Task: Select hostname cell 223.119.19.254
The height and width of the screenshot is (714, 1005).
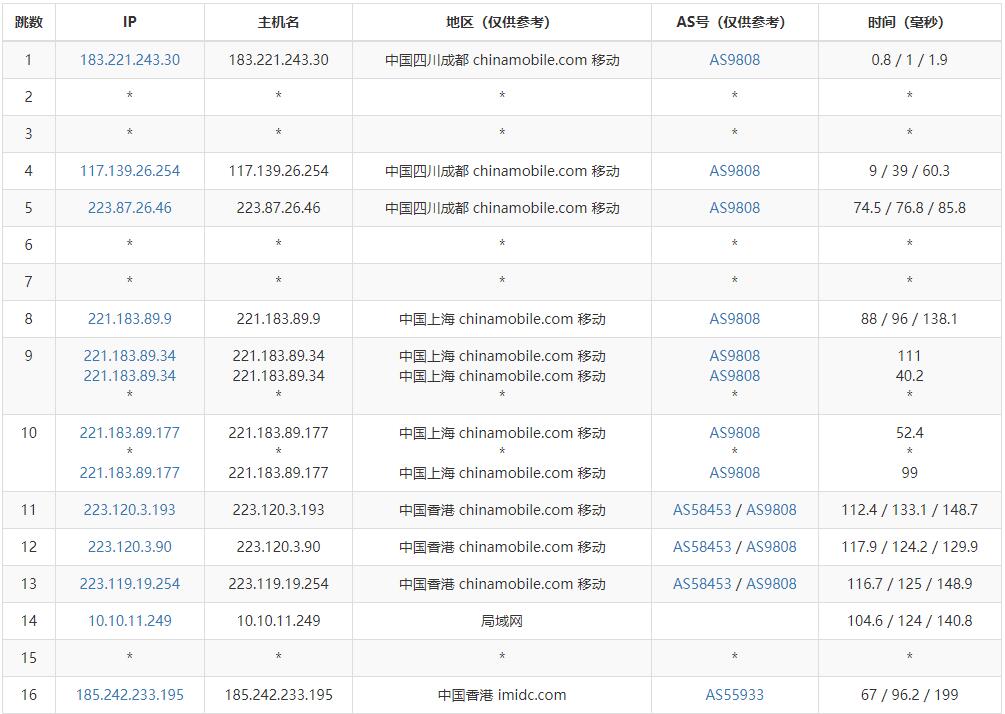Action: 278,584
